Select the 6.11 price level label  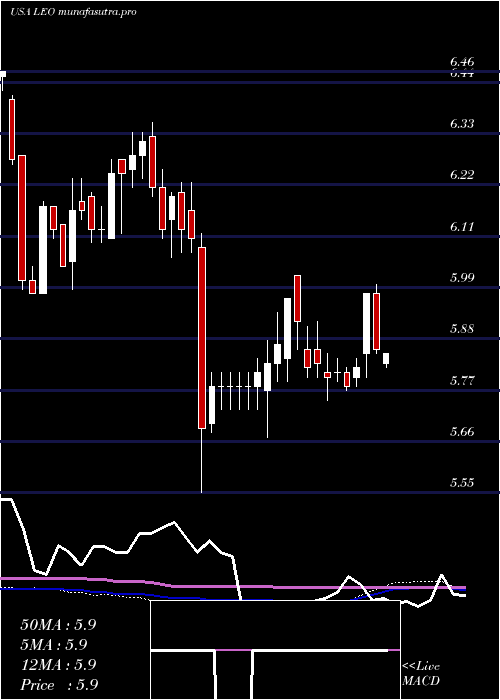[462, 227]
